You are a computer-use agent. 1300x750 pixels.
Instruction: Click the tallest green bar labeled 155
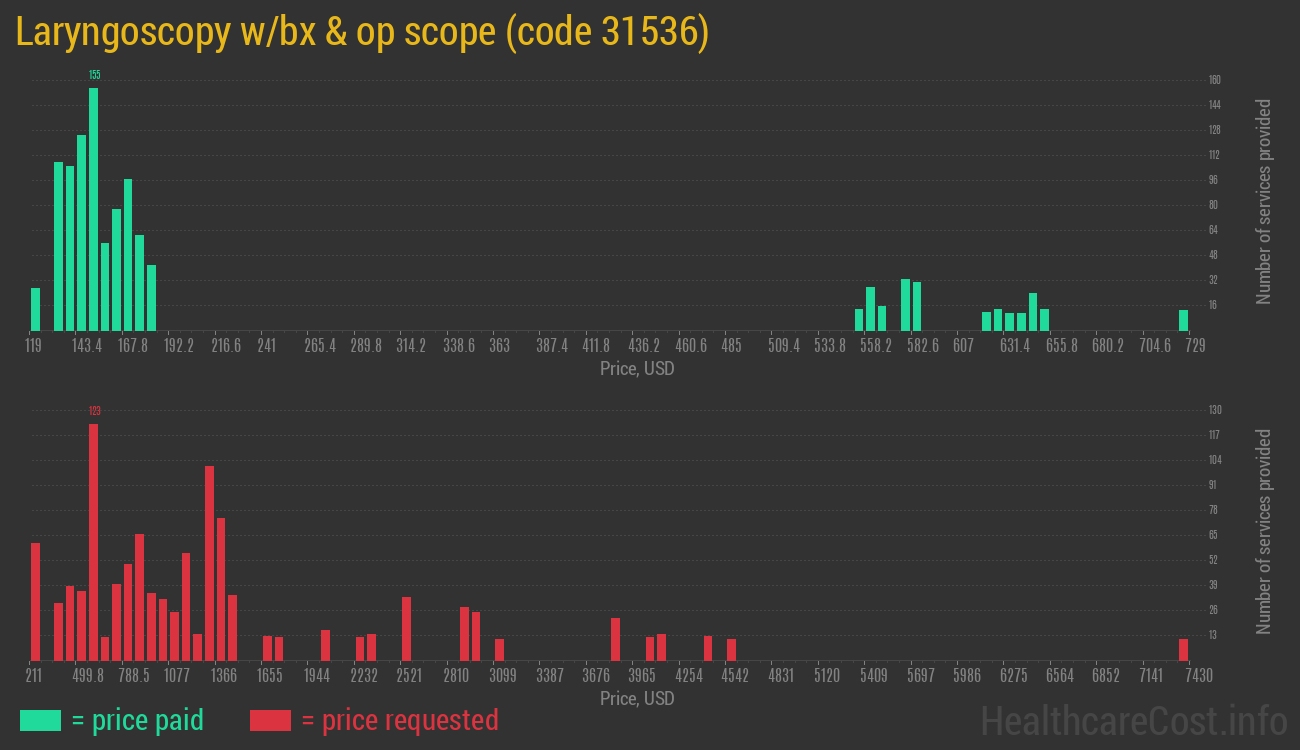(x=93, y=209)
